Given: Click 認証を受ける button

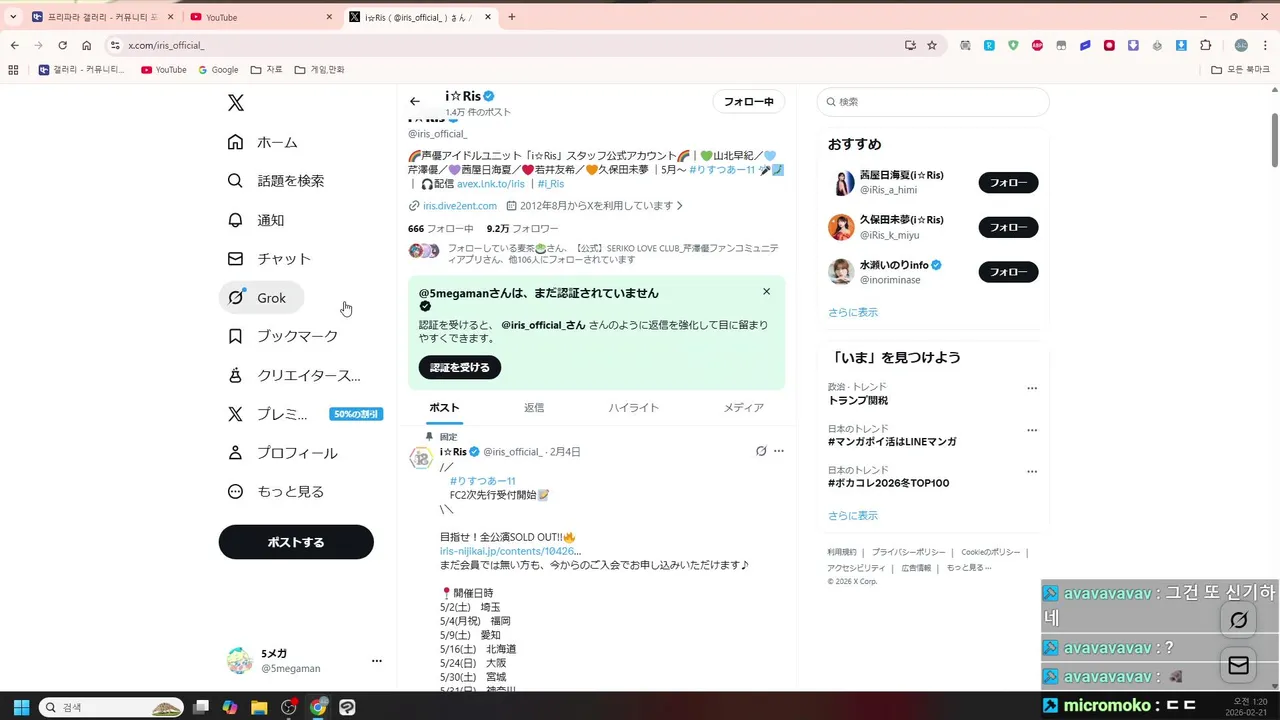Looking at the screenshot, I should 460,367.
